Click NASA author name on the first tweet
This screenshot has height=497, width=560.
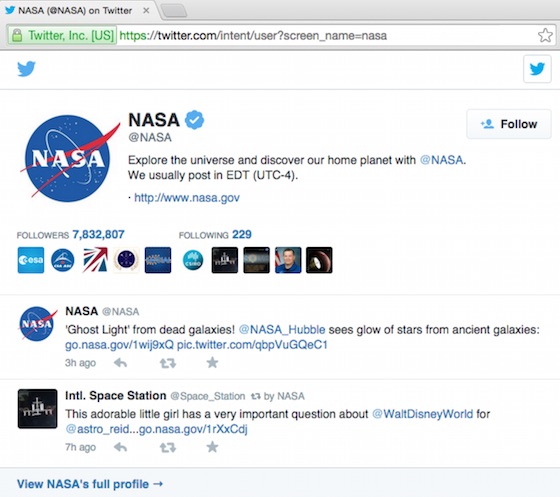click(x=81, y=311)
